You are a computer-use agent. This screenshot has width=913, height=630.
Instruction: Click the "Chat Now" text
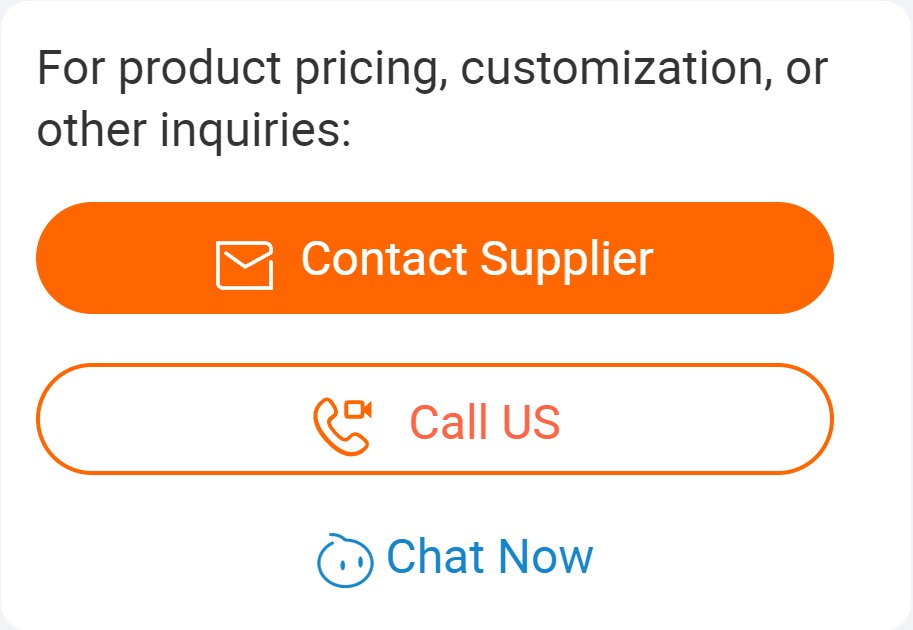489,557
